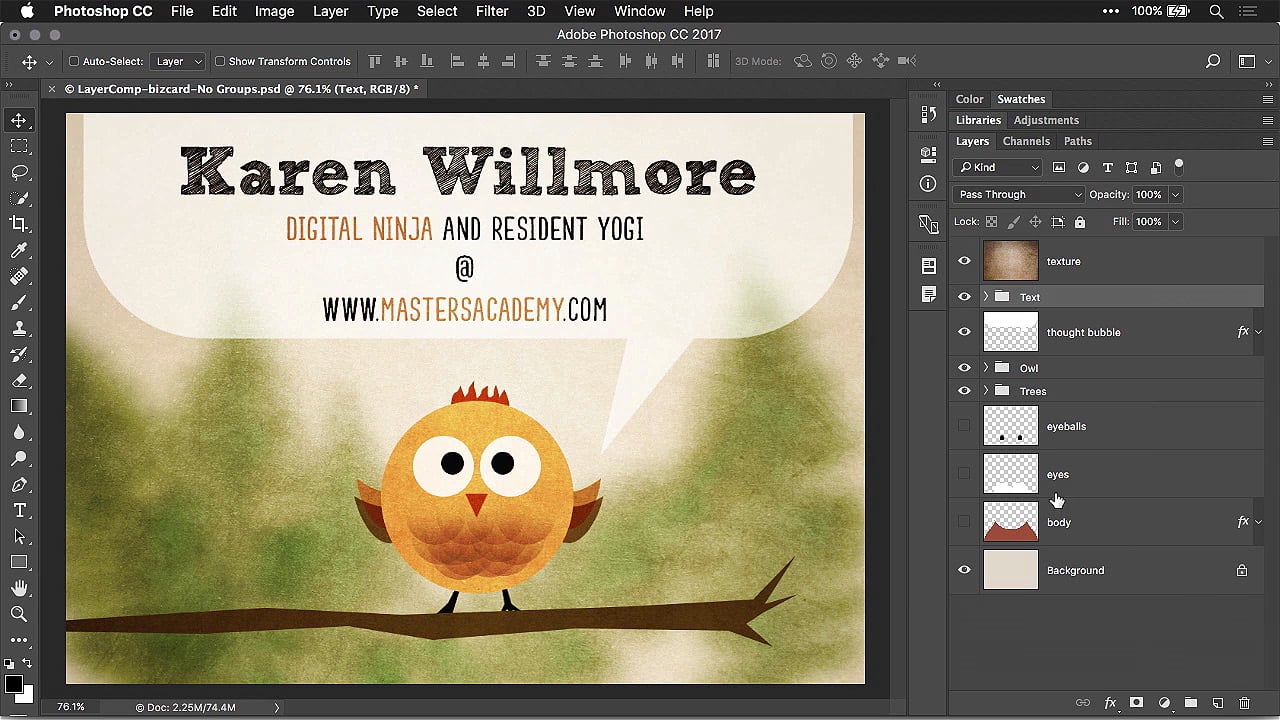Select the Blur tool

[x=19, y=432]
